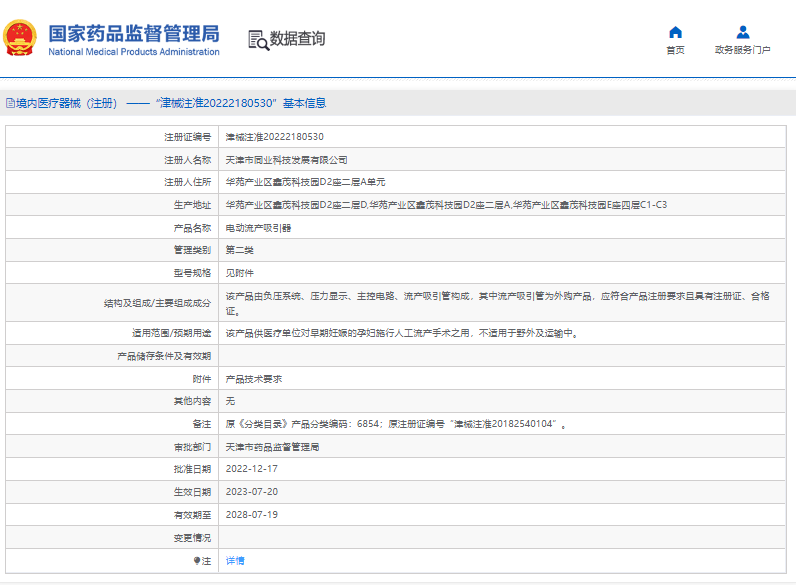Click the National Medical Products Administration English subtitle
Image resolution: width=796 pixels, height=585 pixels.
[x=134, y=52]
